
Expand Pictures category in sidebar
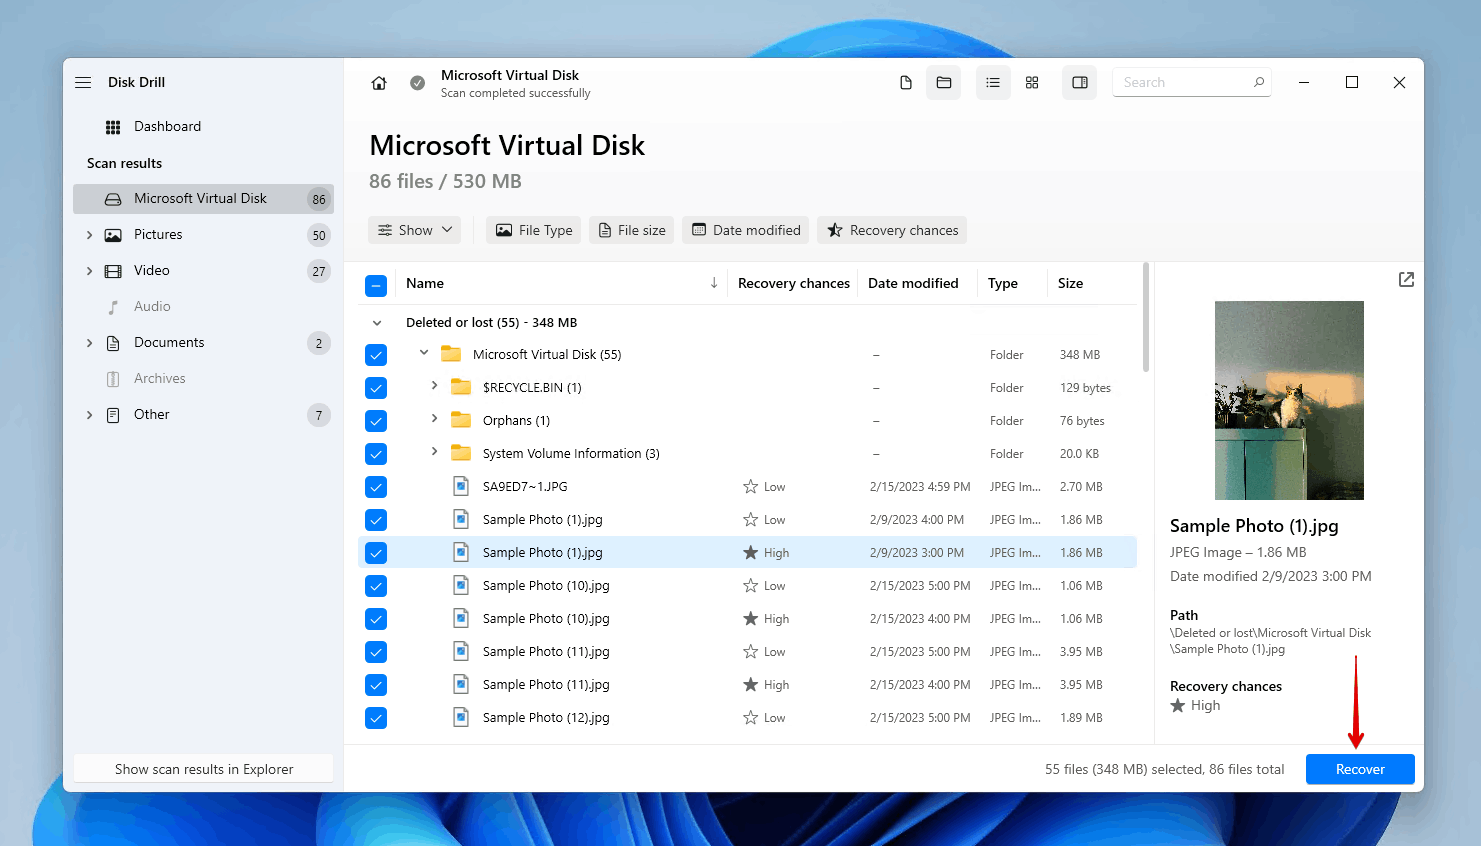[x=89, y=235]
